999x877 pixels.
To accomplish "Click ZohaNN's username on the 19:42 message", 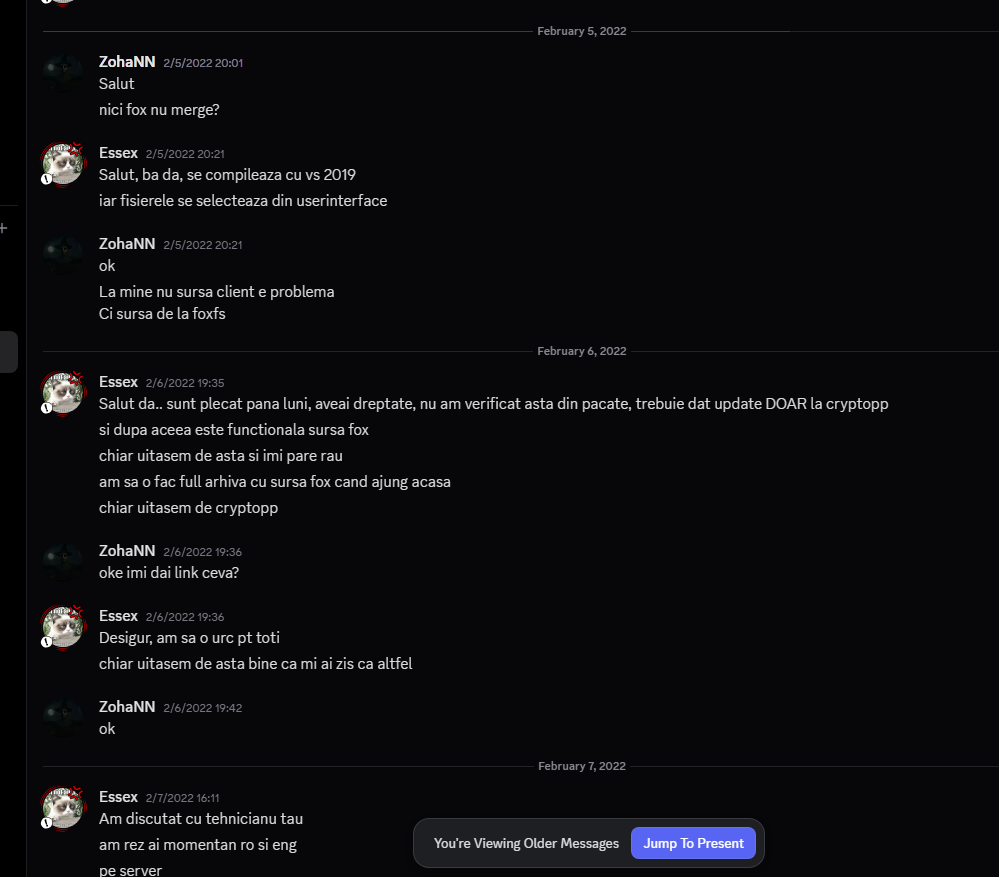I will click(126, 706).
